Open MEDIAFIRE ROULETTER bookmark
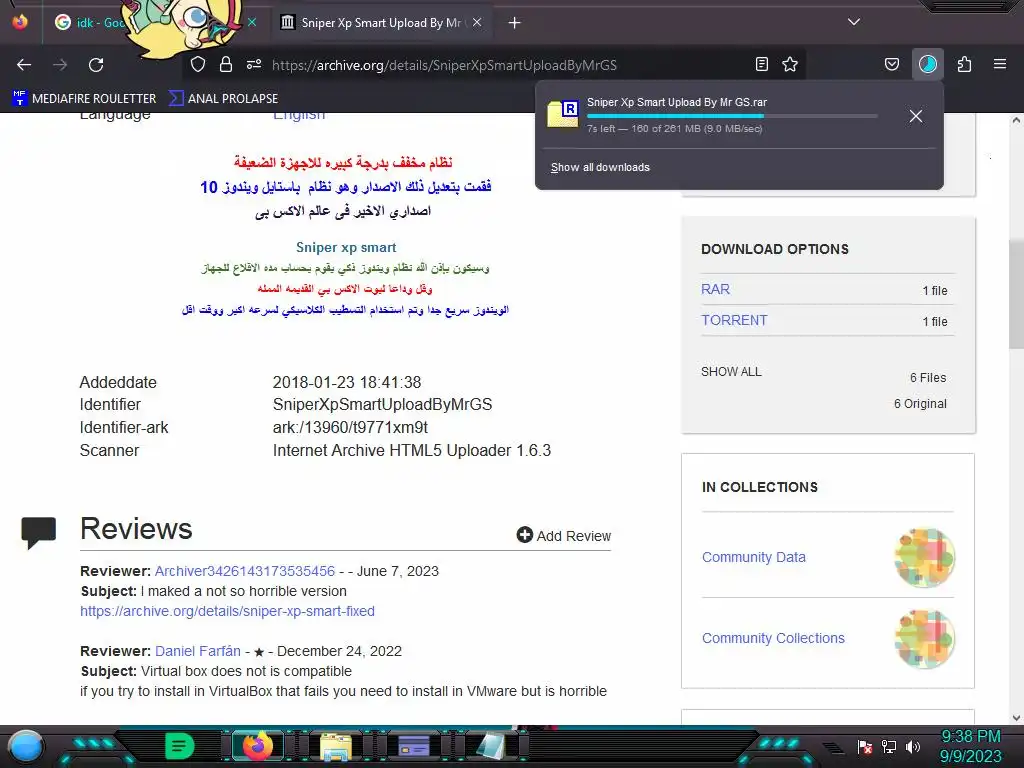This screenshot has height=768, width=1024. 84,99
